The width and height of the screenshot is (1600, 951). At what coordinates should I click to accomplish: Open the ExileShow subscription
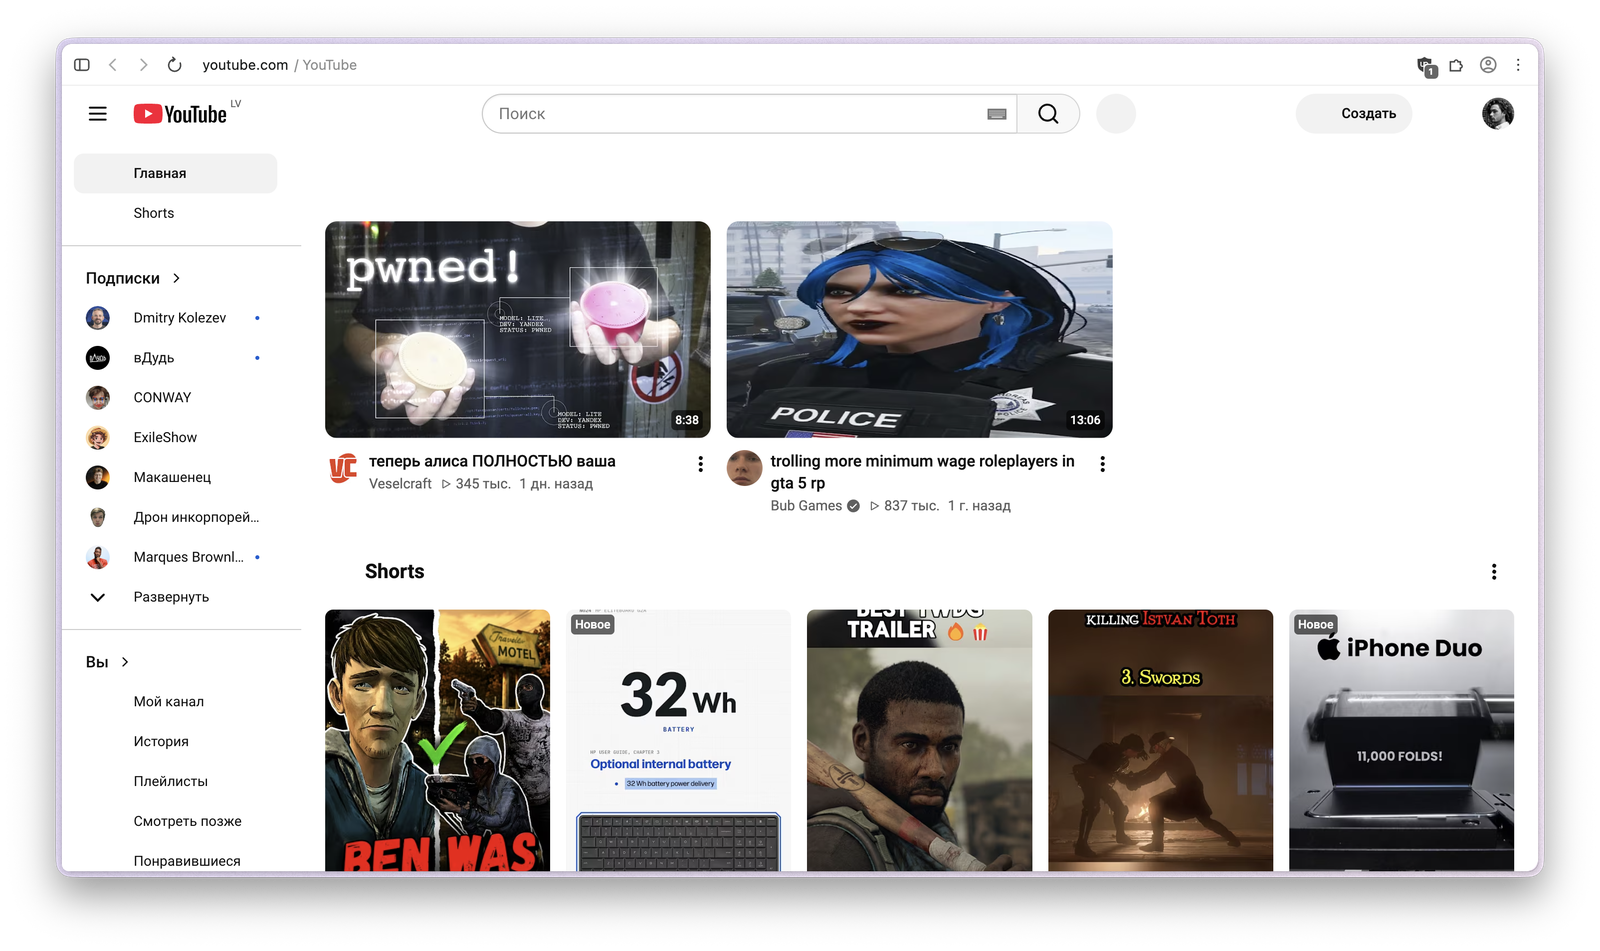pyautogui.click(x=175, y=437)
